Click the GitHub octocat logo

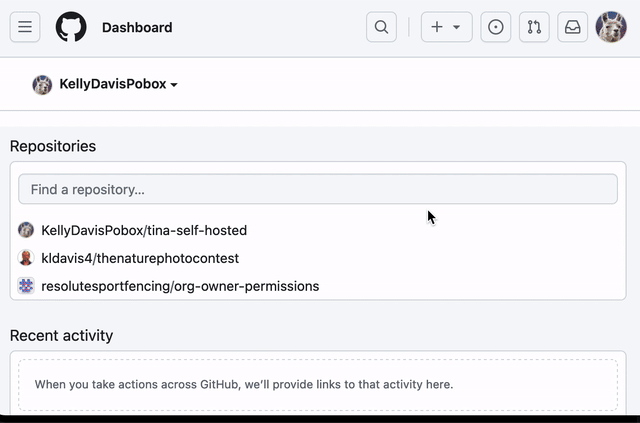(71, 27)
